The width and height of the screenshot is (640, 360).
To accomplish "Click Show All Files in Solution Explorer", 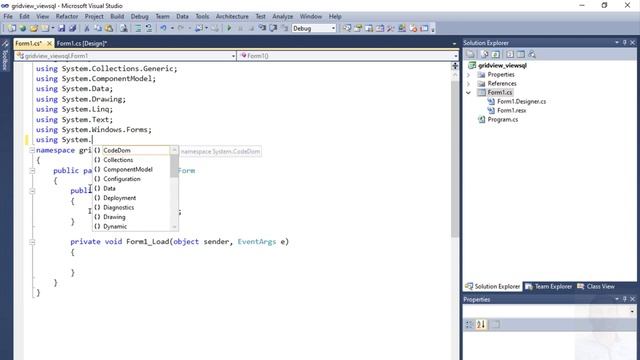I will [484, 54].
